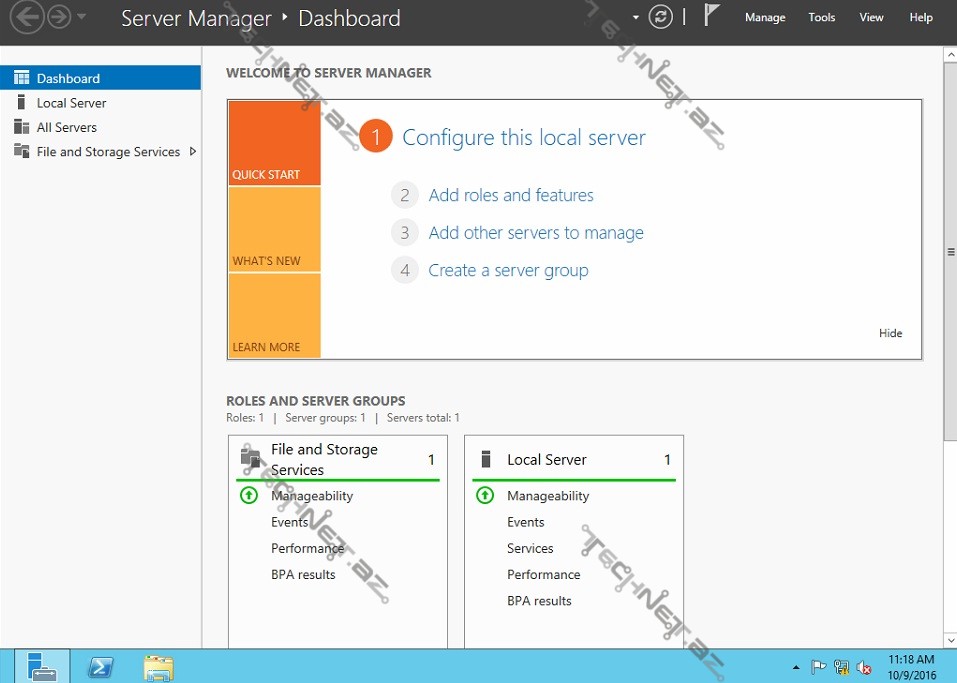The image size is (957, 683).
Task: Select All Servers in the sidebar
Action: [66, 127]
